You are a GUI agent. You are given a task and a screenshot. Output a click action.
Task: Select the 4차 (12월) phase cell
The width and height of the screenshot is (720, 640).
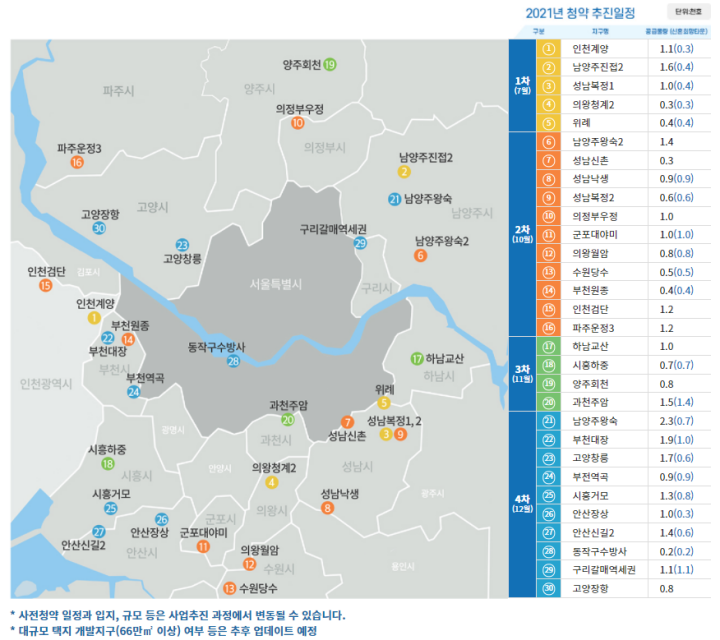[x=523, y=504]
